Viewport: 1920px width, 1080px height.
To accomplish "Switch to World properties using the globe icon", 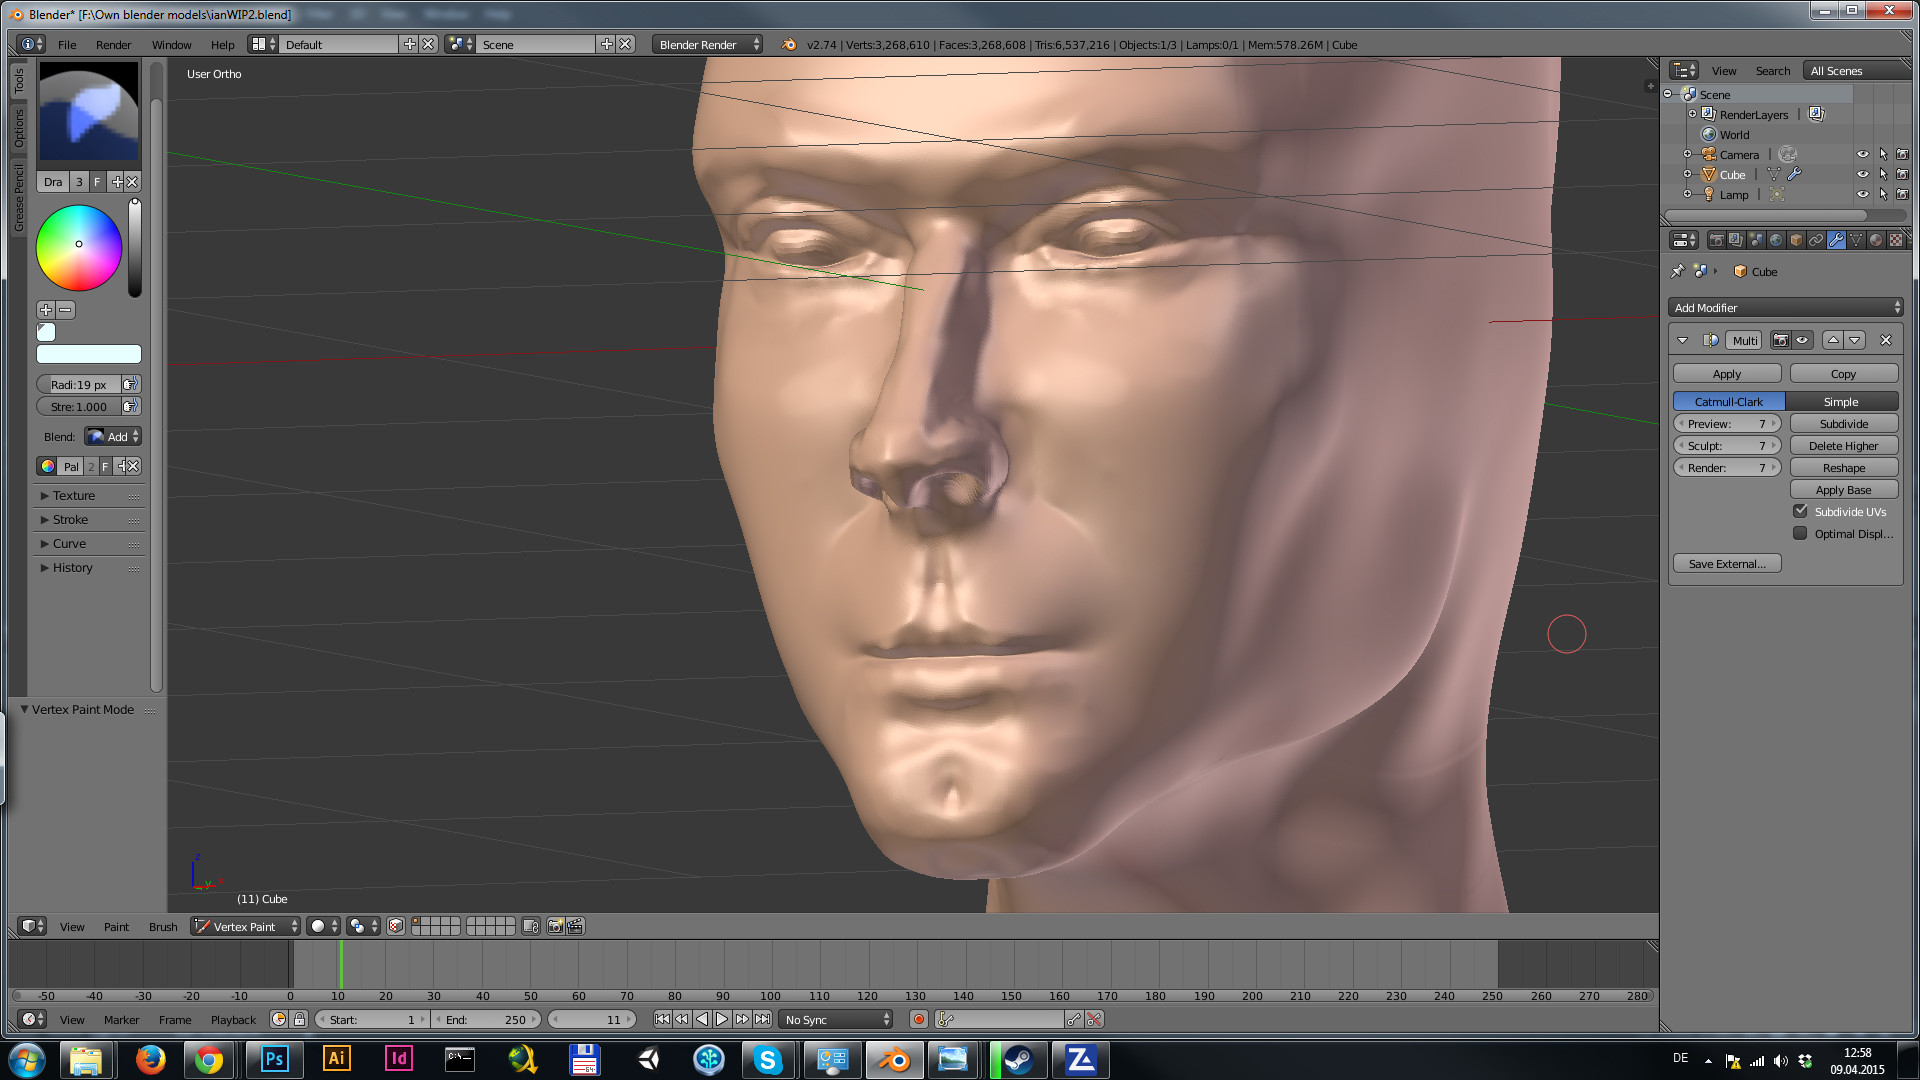I will pyautogui.click(x=1776, y=240).
